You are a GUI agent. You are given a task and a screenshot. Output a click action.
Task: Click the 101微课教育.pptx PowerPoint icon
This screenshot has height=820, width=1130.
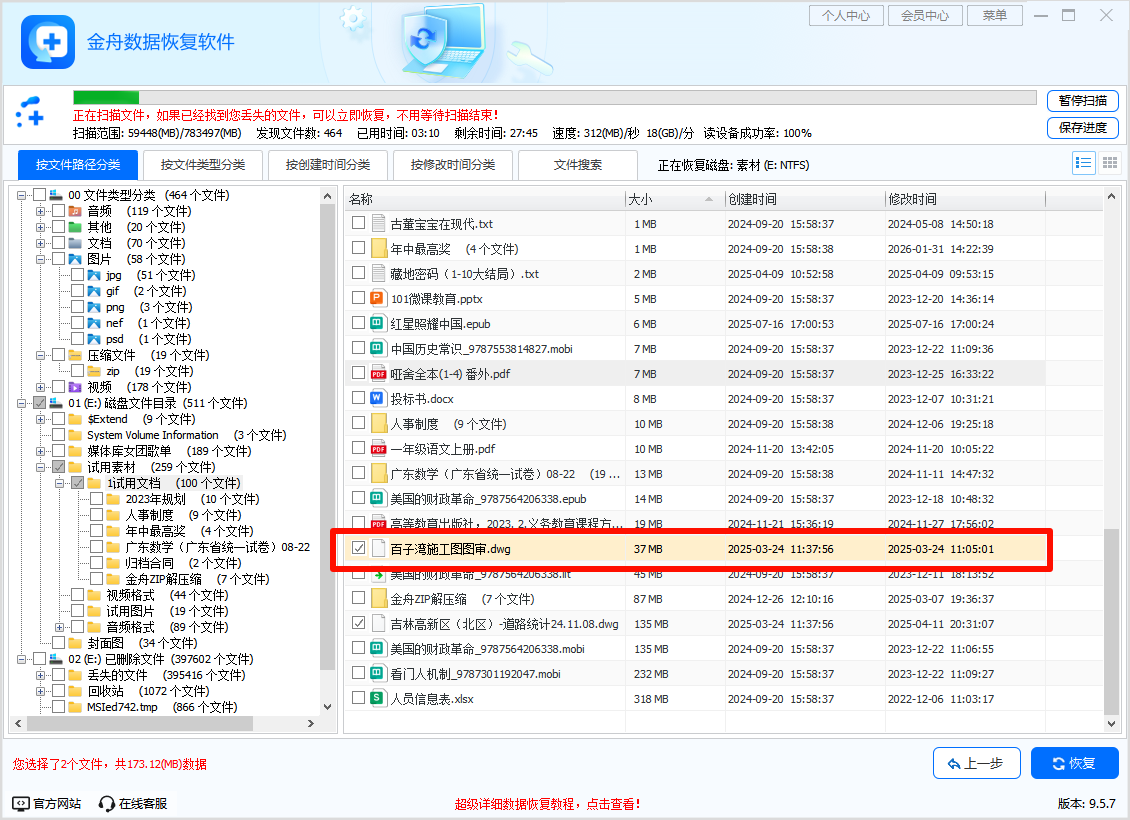coord(377,298)
